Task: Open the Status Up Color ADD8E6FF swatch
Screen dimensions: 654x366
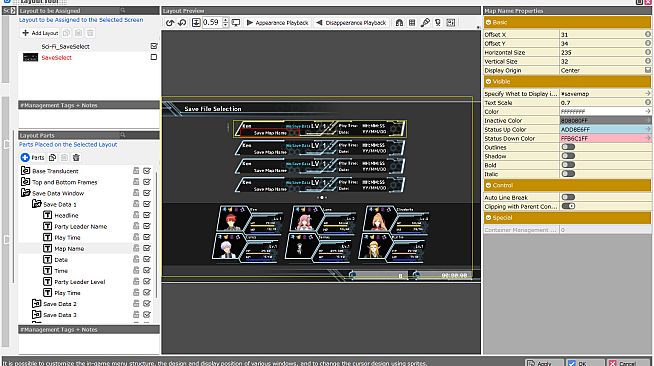Action: point(605,129)
